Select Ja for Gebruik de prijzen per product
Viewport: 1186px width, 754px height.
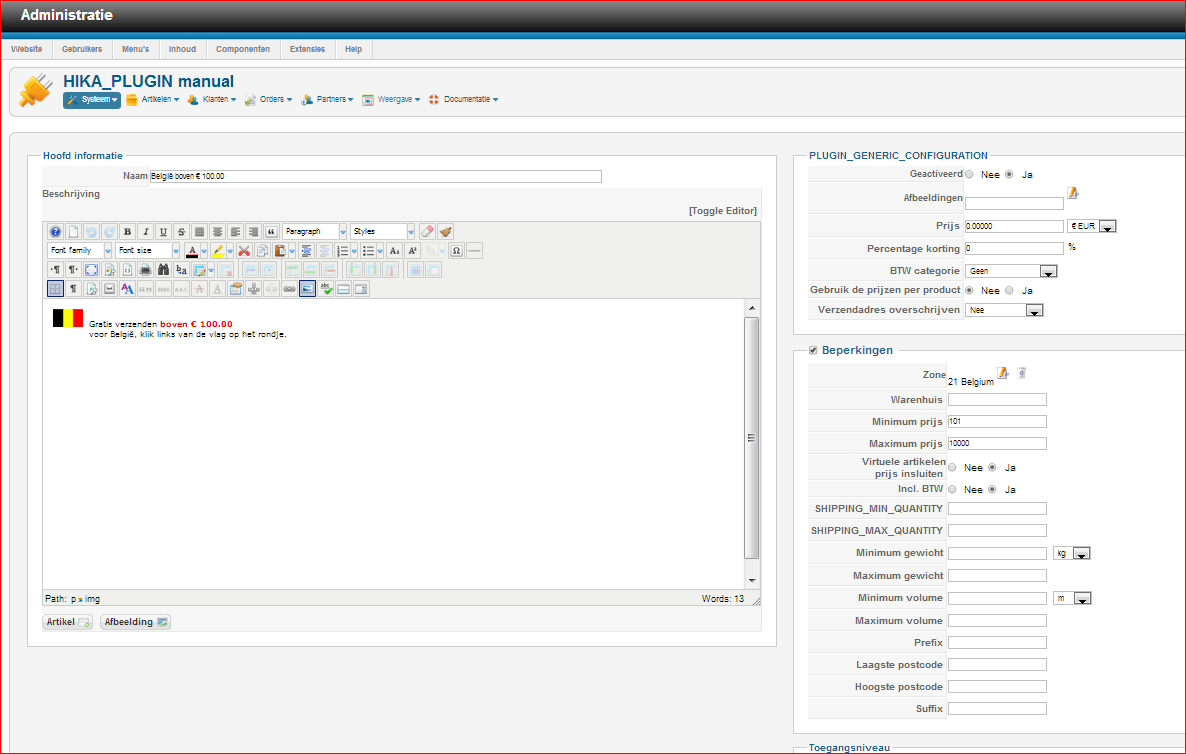pyautogui.click(x=1008, y=290)
